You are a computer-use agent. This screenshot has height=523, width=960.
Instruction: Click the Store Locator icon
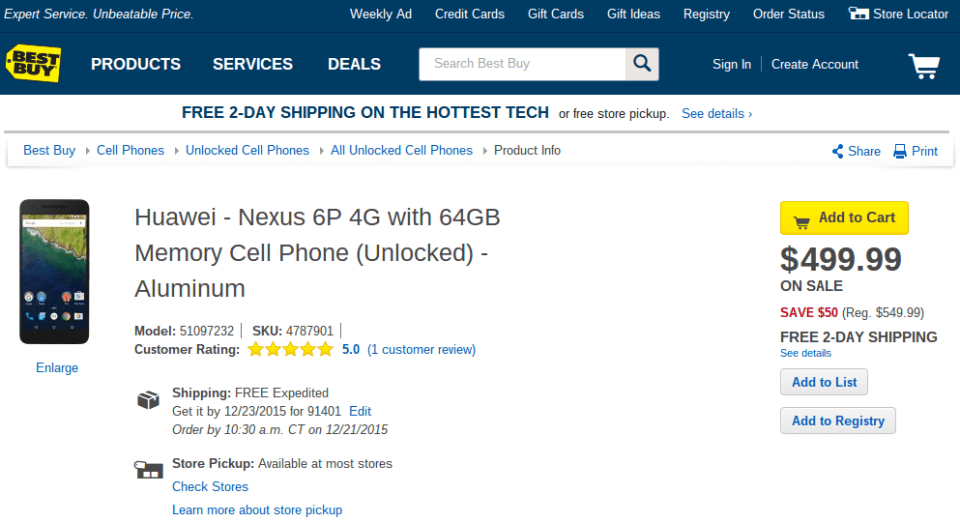click(x=858, y=14)
